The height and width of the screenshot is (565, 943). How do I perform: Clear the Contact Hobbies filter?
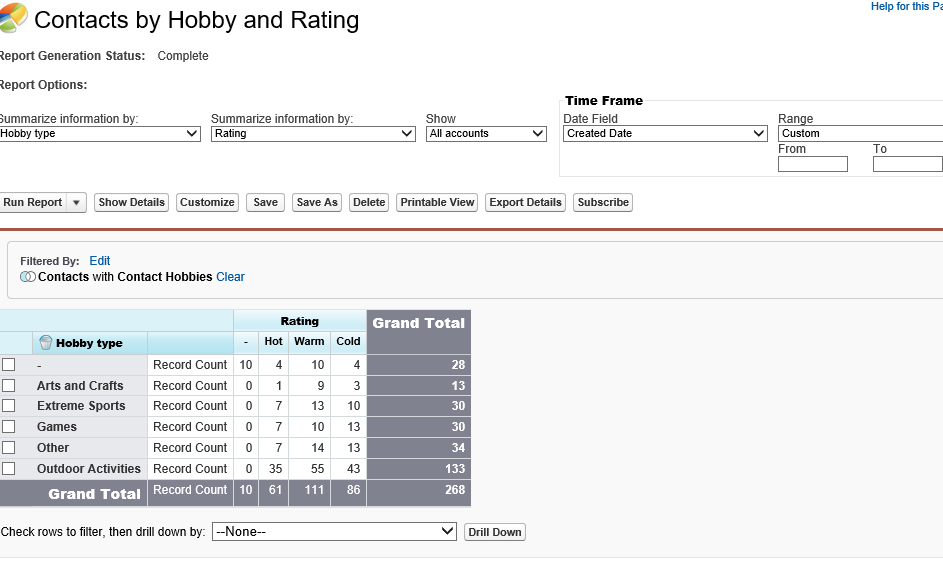point(230,277)
